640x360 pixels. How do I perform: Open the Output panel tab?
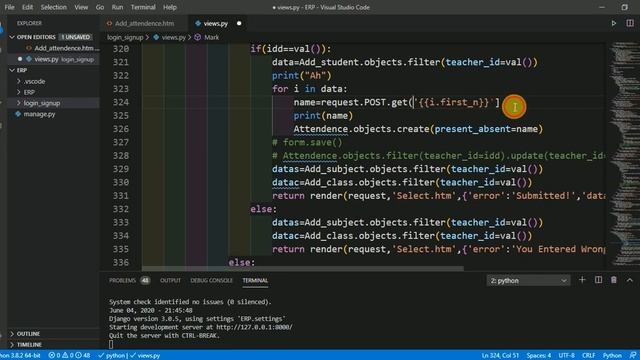[x=170, y=280]
